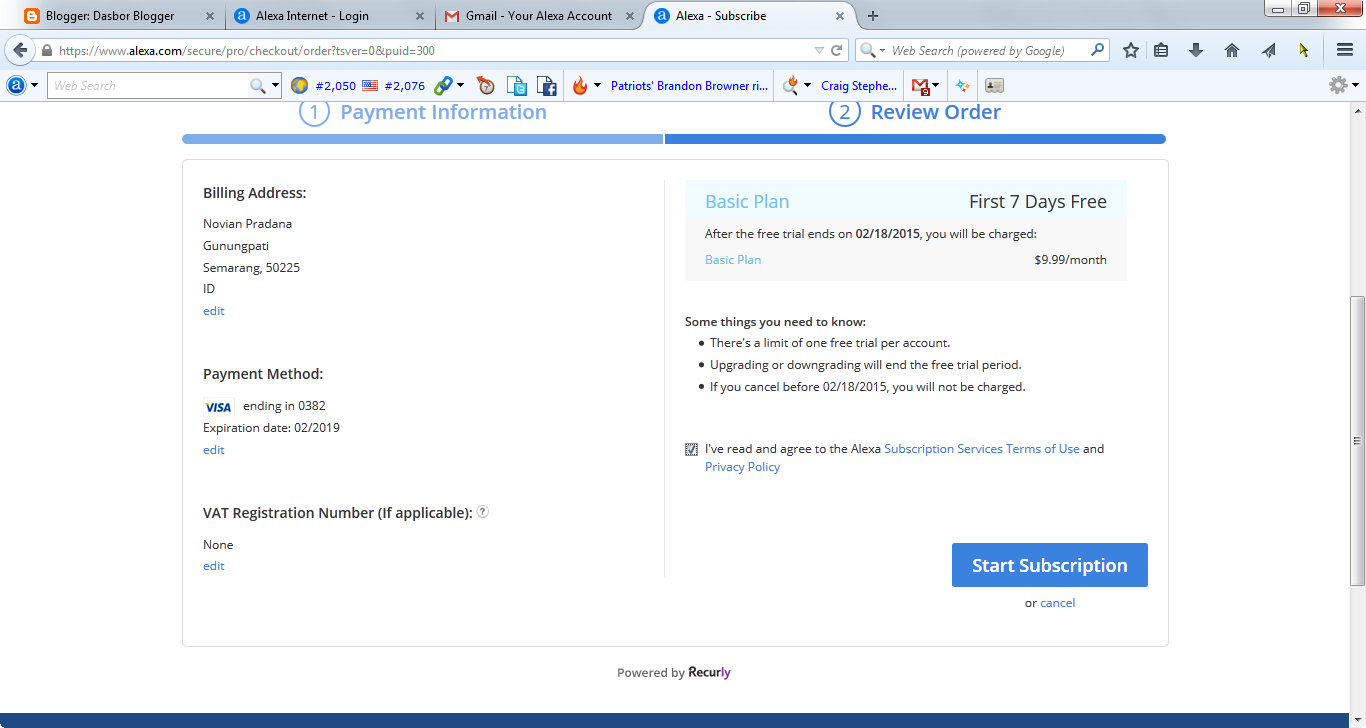Open the Craig Stephe... hot search link
The height and width of the screenshot is (728, 1366).
(859, 86)
